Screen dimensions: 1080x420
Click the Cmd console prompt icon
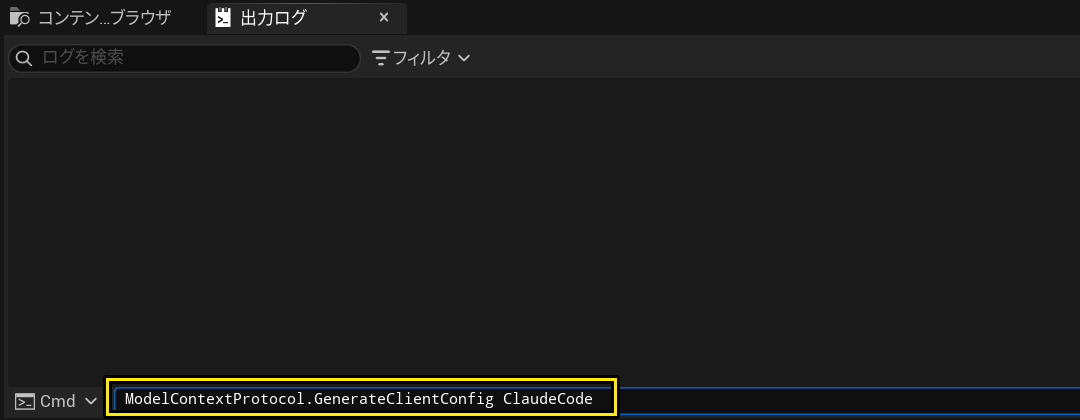[25, 401]
